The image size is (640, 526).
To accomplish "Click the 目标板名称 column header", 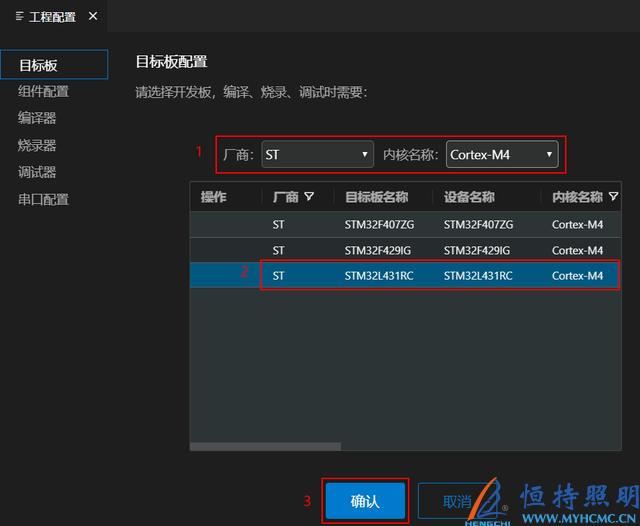I will click(x=376, y=197).
